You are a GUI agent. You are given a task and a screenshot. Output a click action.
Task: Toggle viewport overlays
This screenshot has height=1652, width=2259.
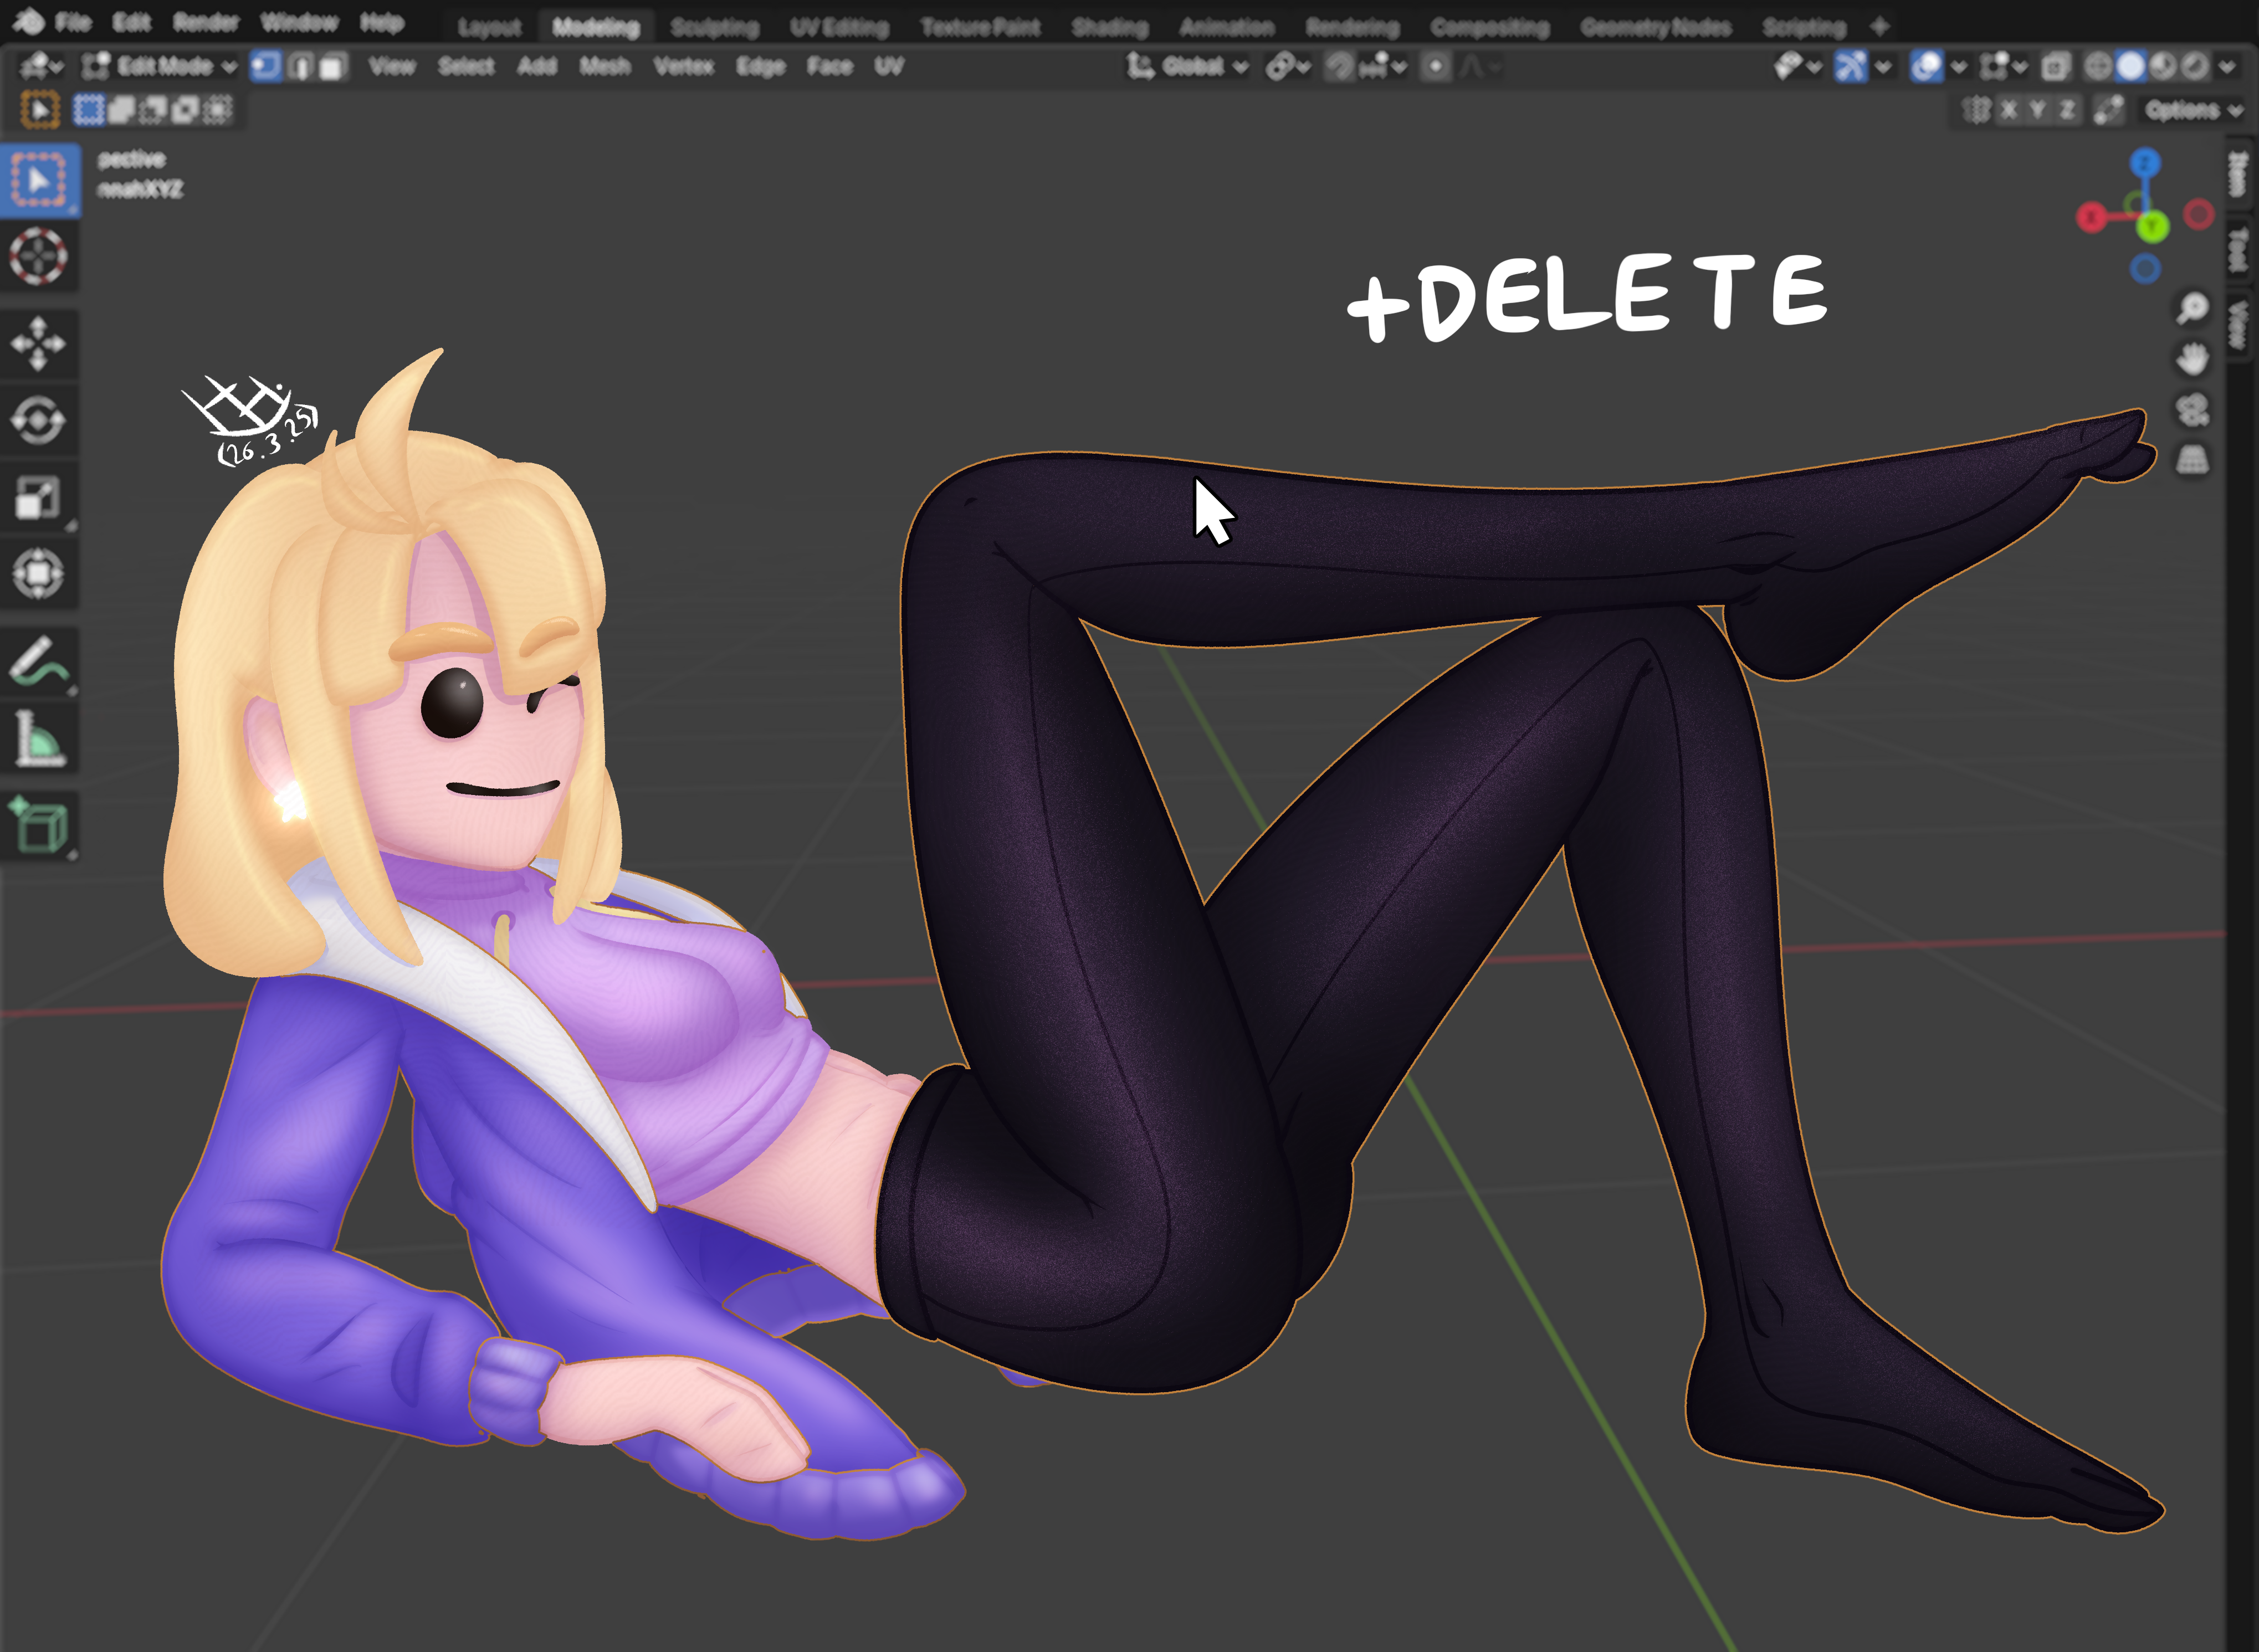(1926, 67)
